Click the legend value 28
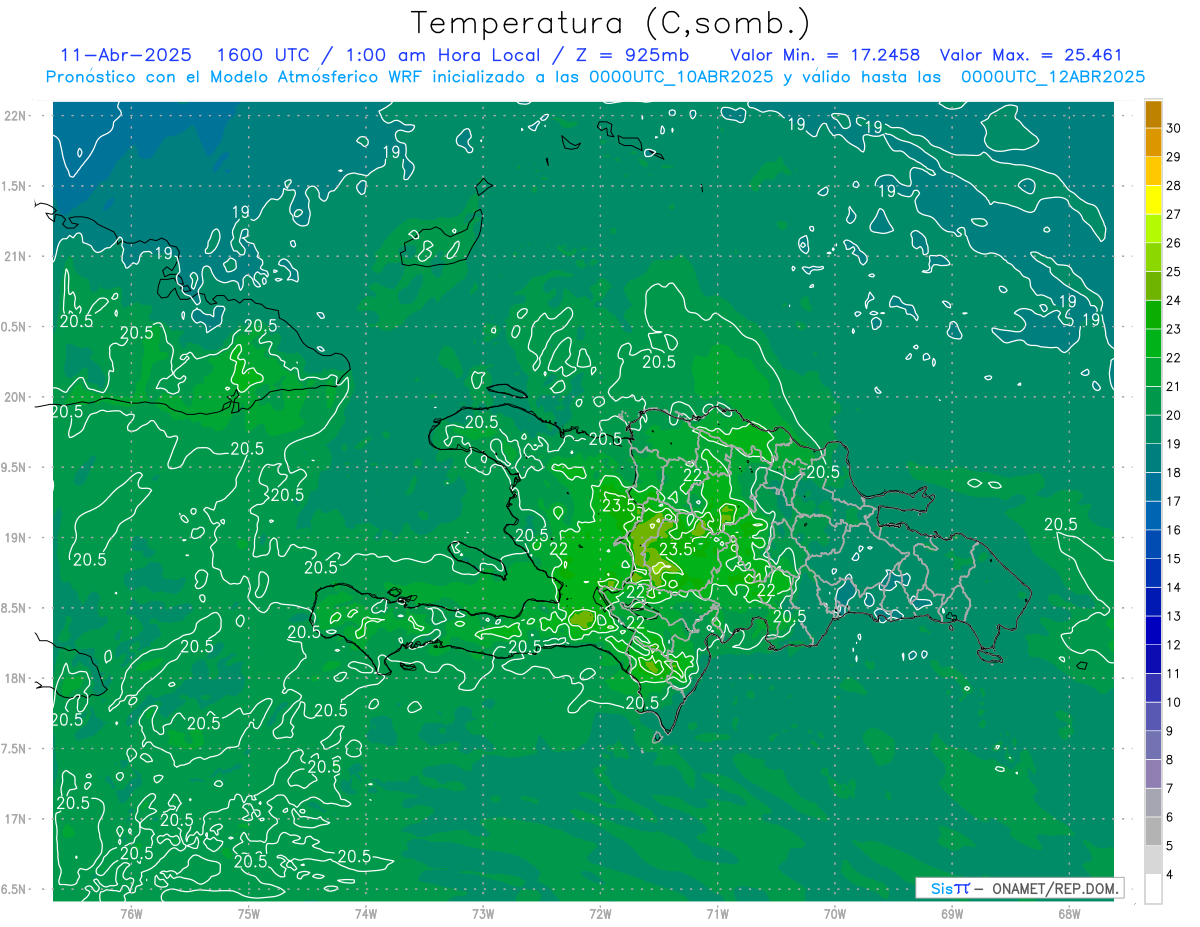This screenshot has height=927, width=1200. click(1174, 185)
